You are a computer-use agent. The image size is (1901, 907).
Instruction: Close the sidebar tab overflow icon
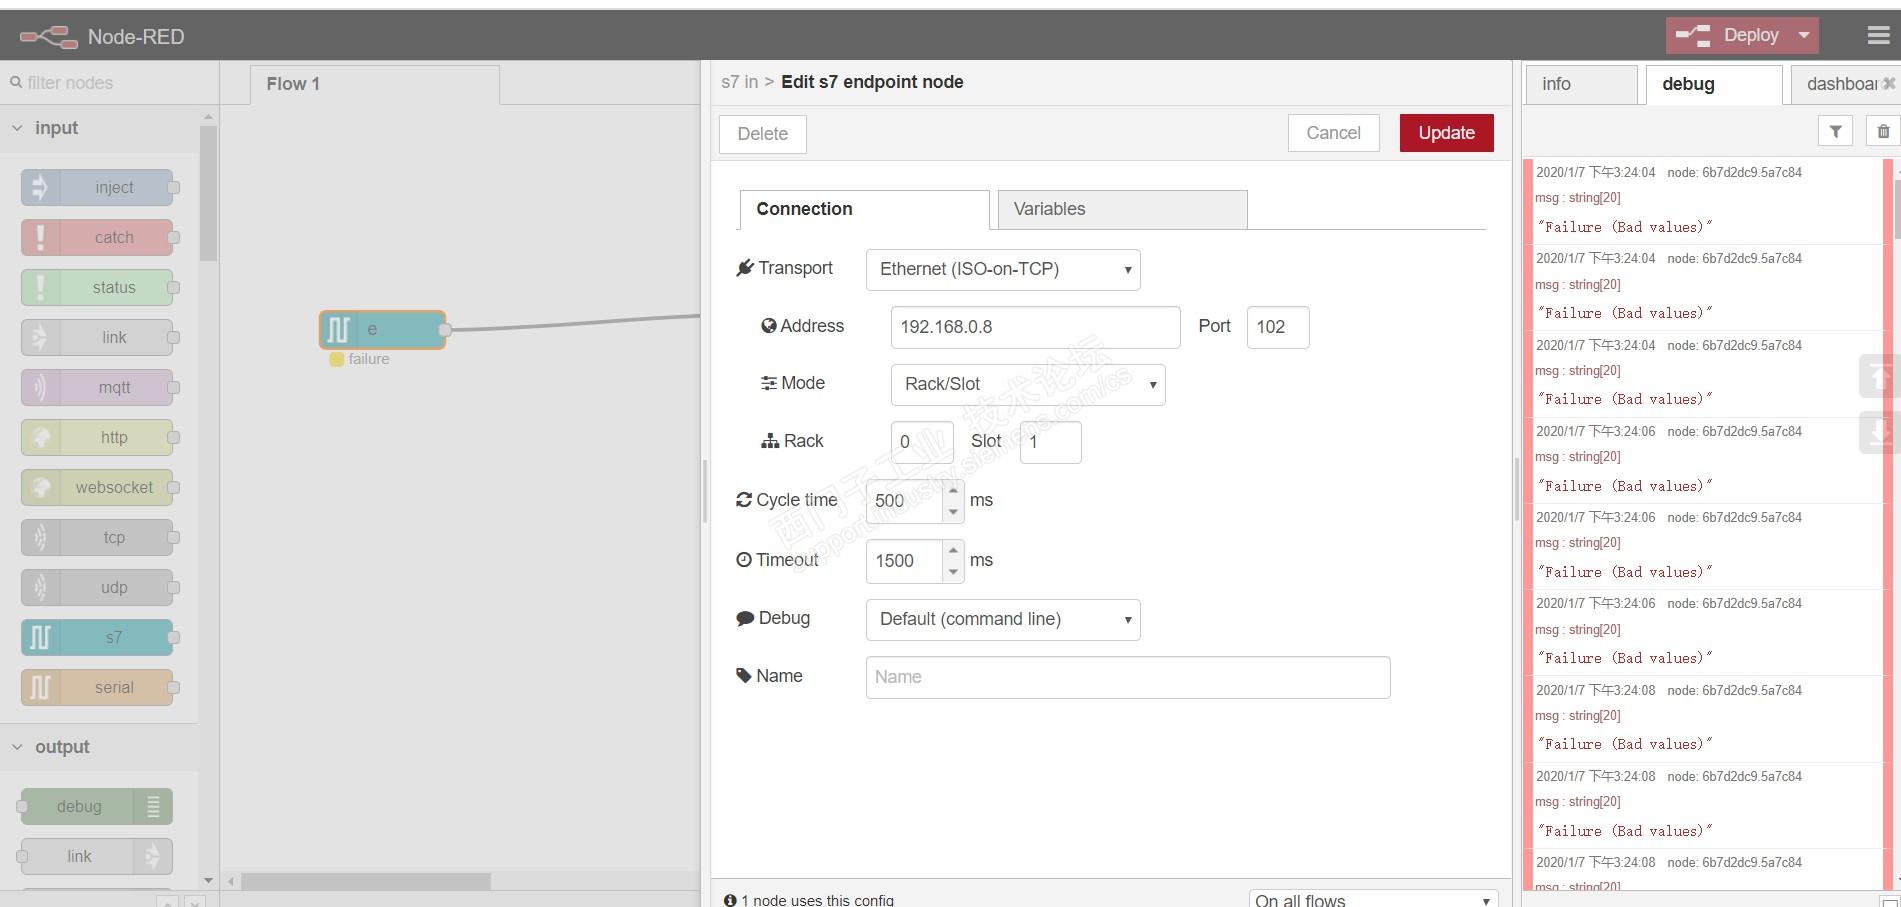(x=1889, y=84)
